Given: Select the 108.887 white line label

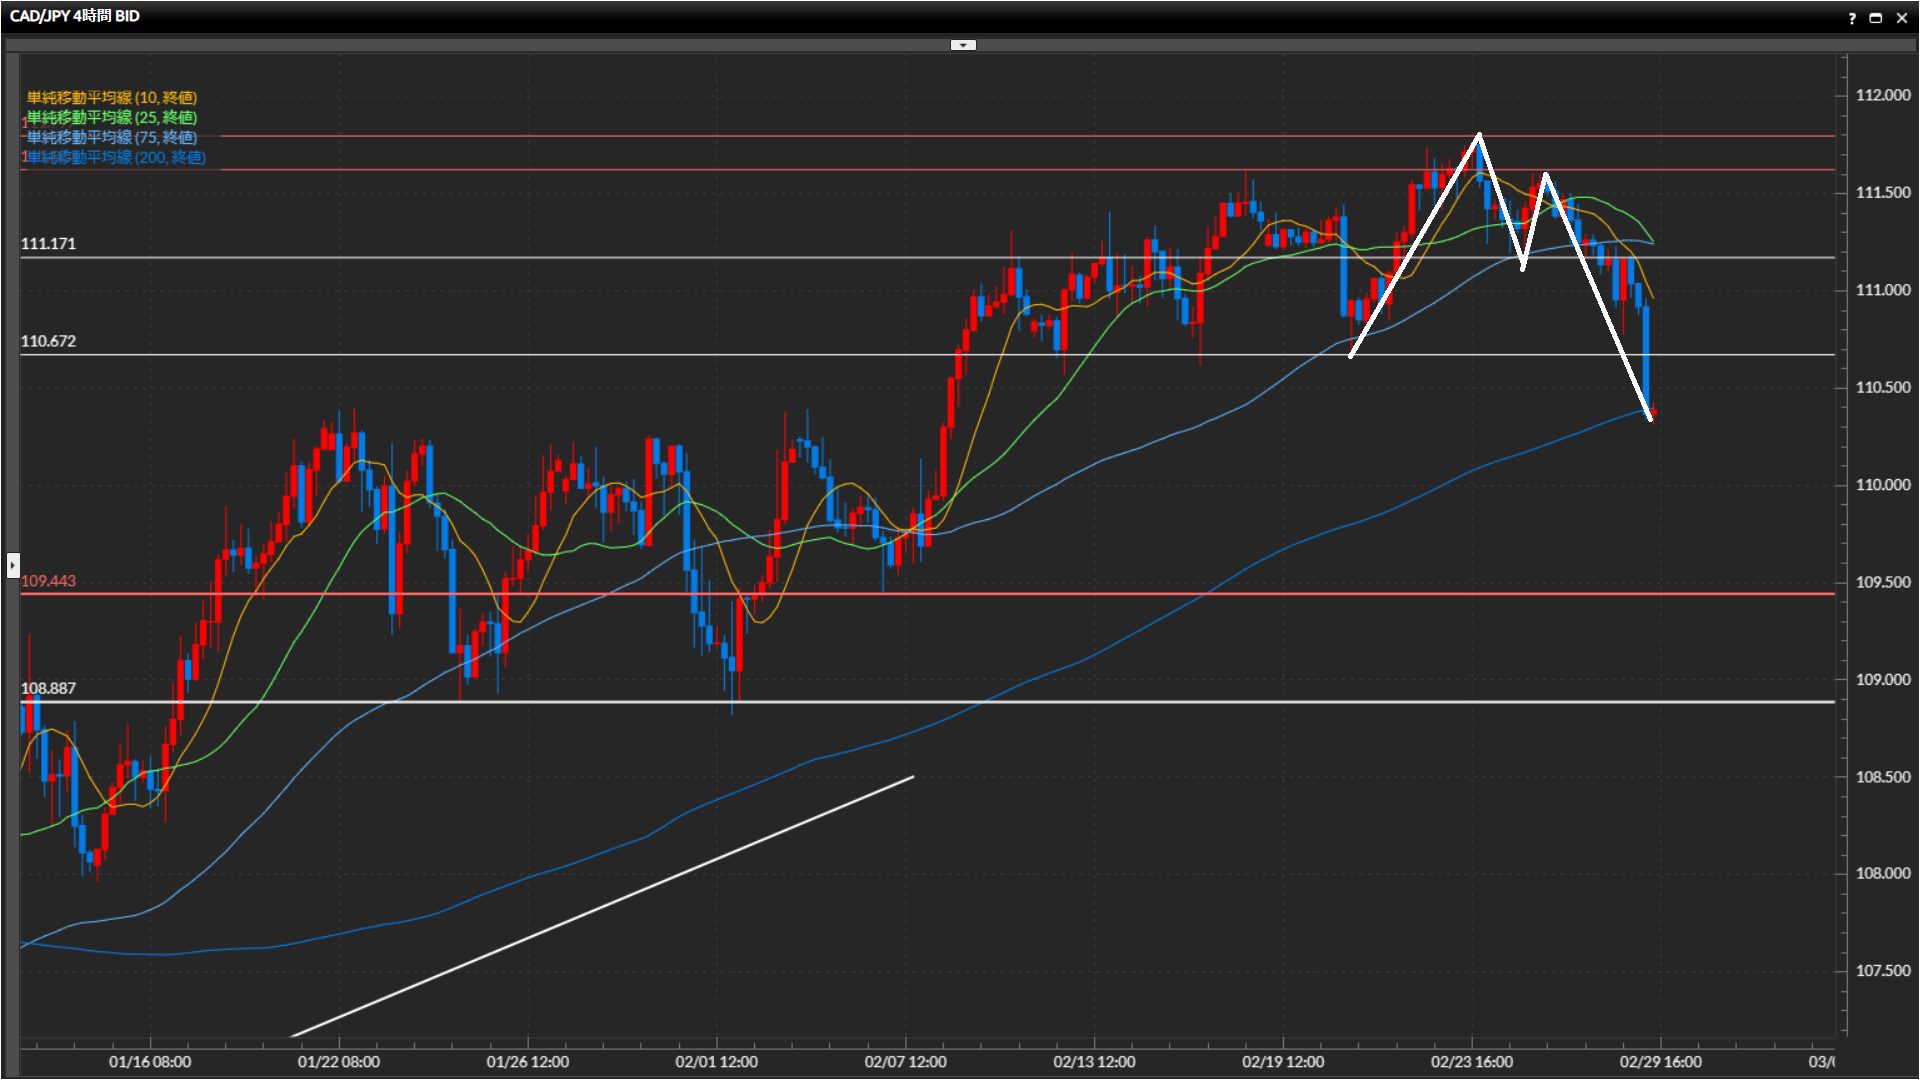Looking at the screenshot, I should tap(48, 688).
